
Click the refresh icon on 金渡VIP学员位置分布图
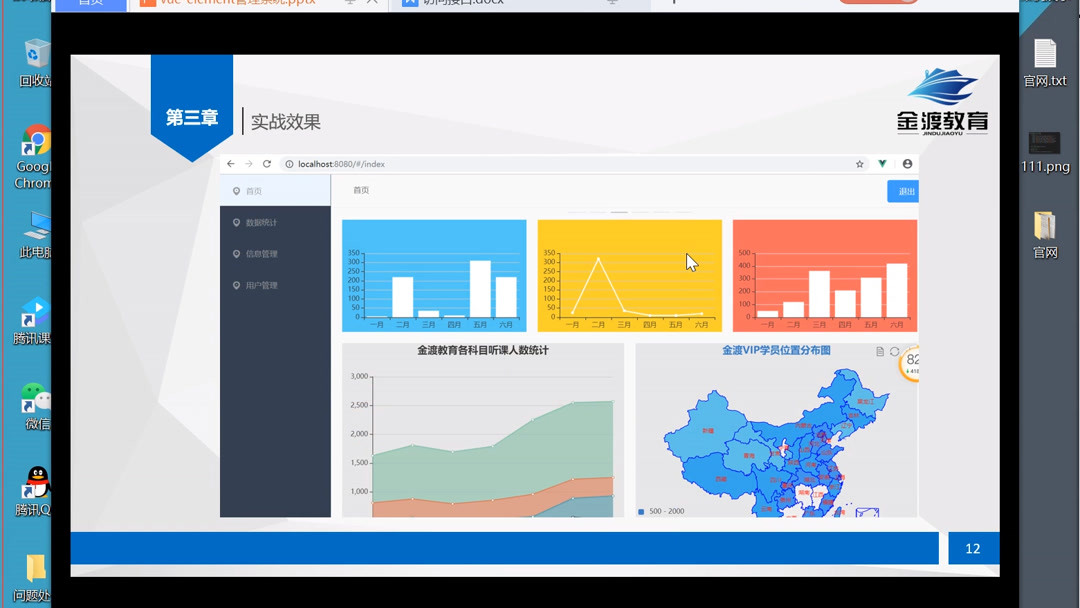coord(893,352)
